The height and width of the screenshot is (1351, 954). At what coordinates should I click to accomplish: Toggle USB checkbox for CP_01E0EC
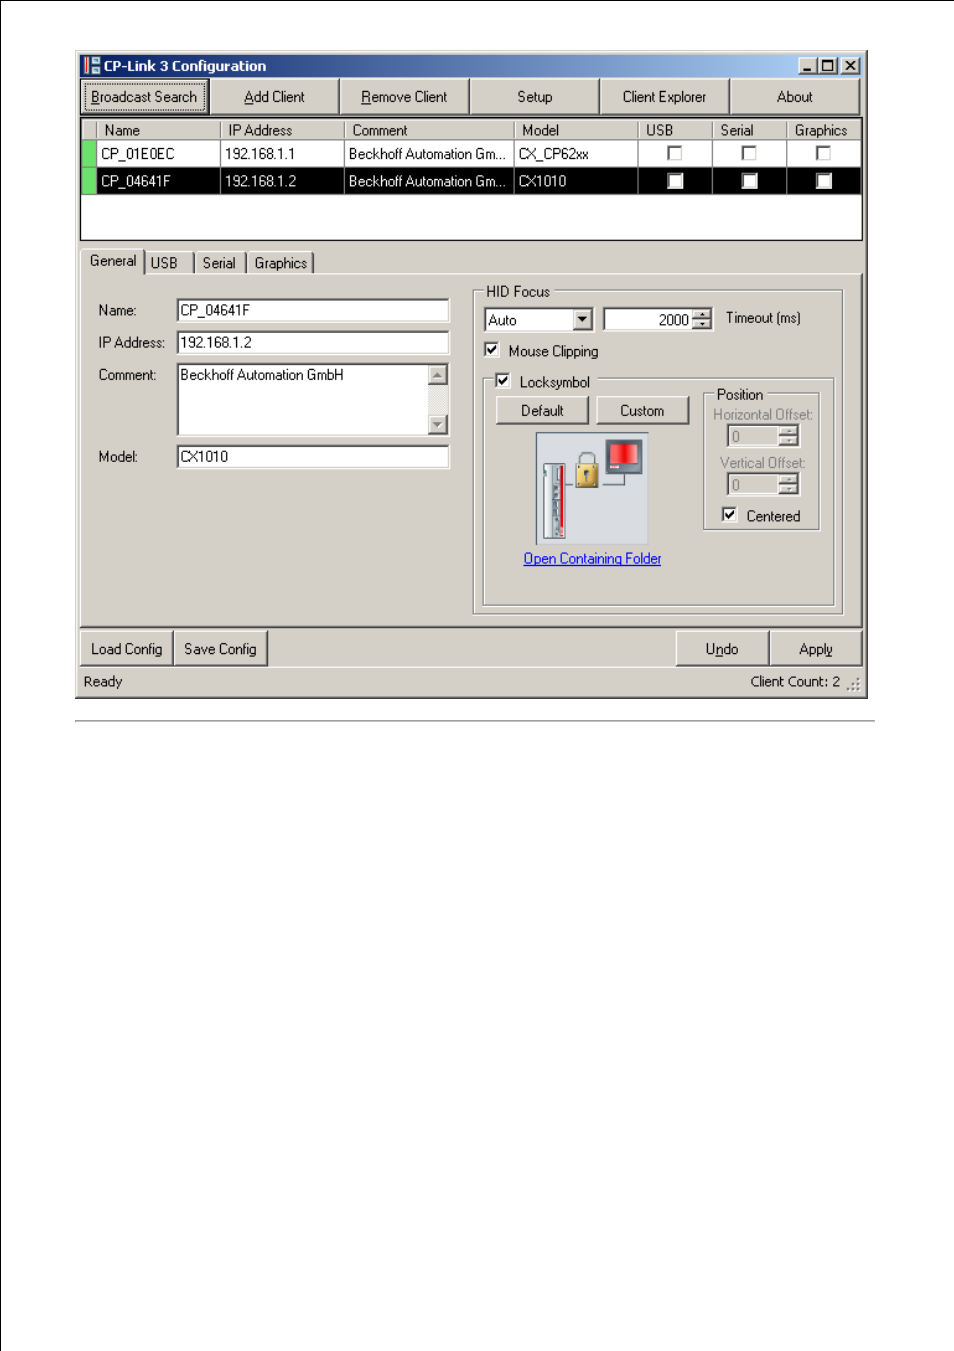coord(675,154)
